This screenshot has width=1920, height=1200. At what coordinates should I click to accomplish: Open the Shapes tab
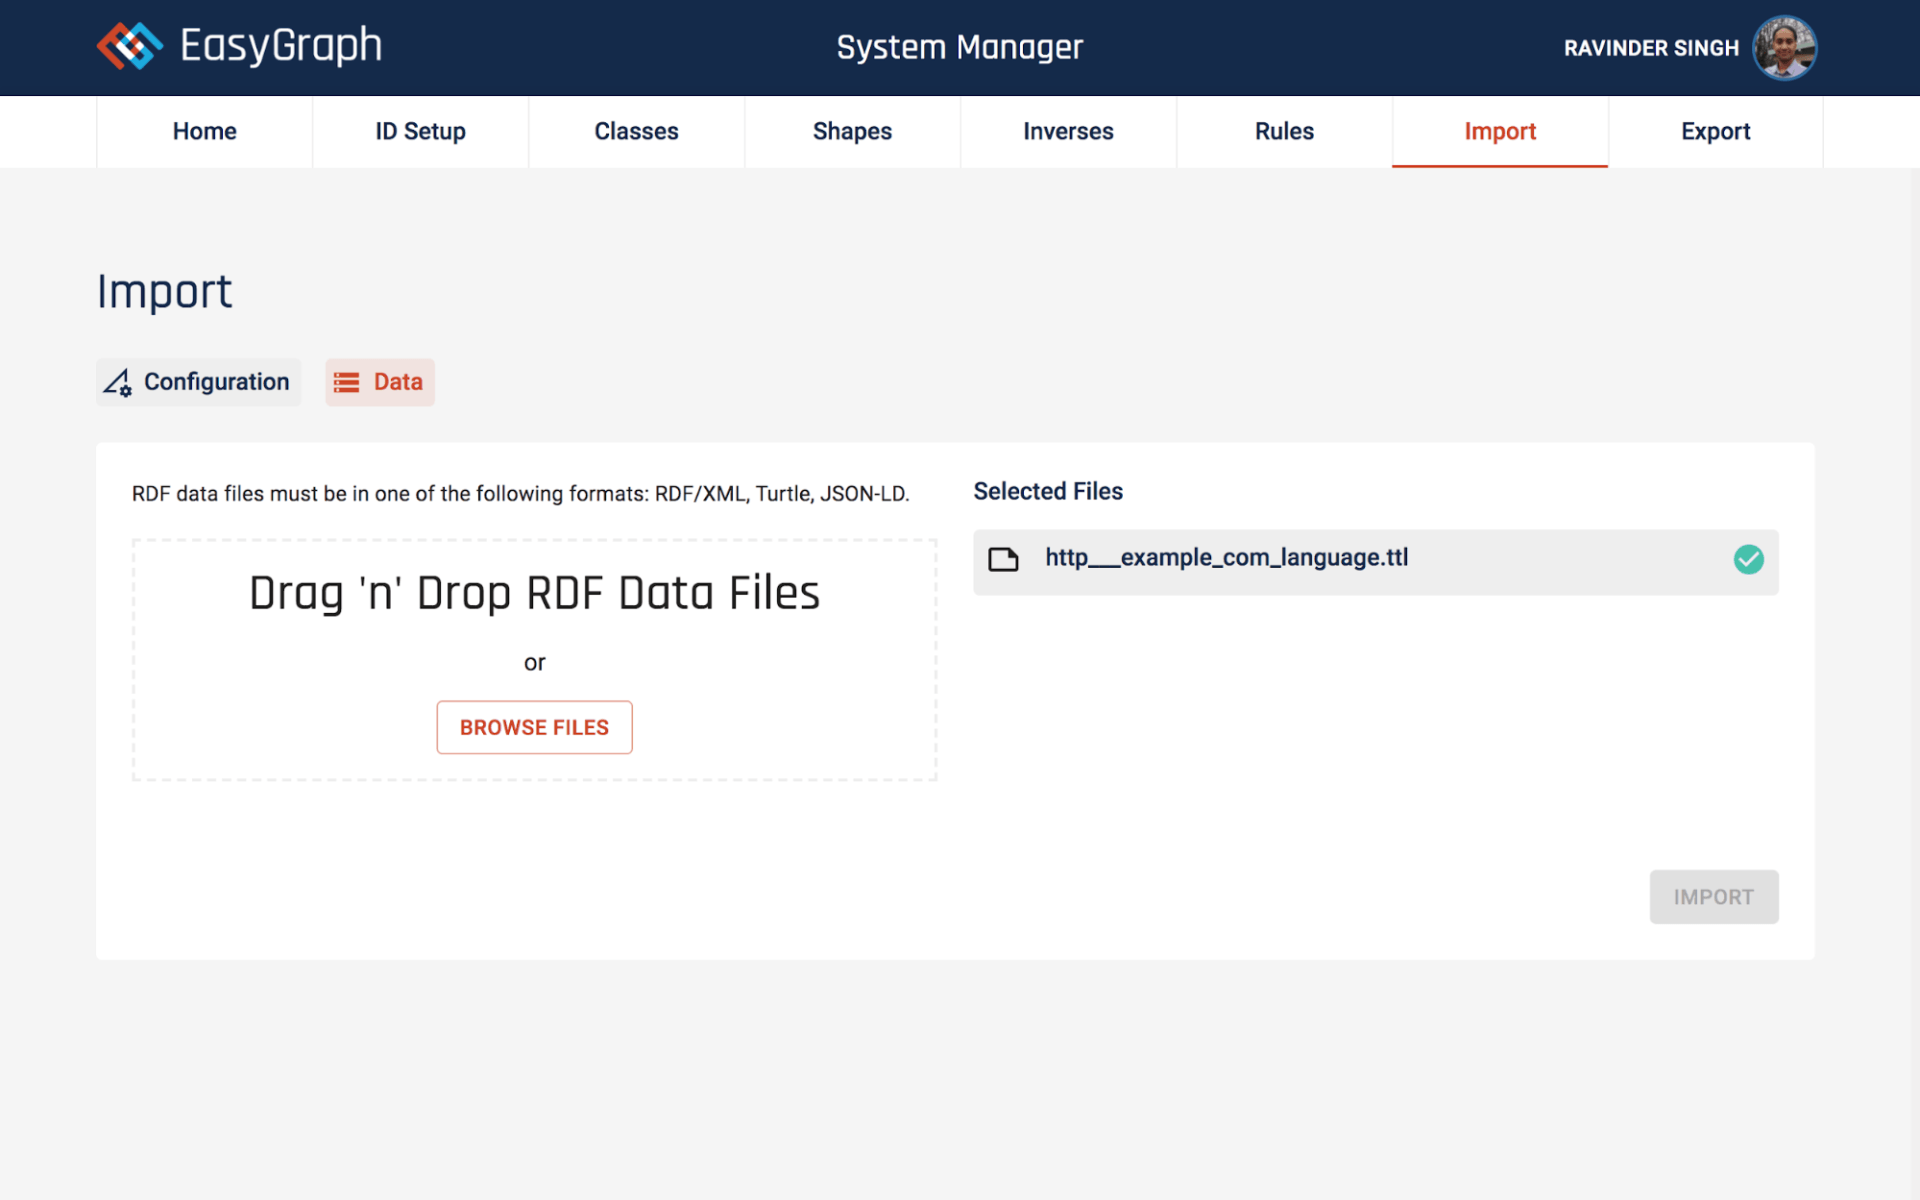pyautogui.click(x=852, y=131)
